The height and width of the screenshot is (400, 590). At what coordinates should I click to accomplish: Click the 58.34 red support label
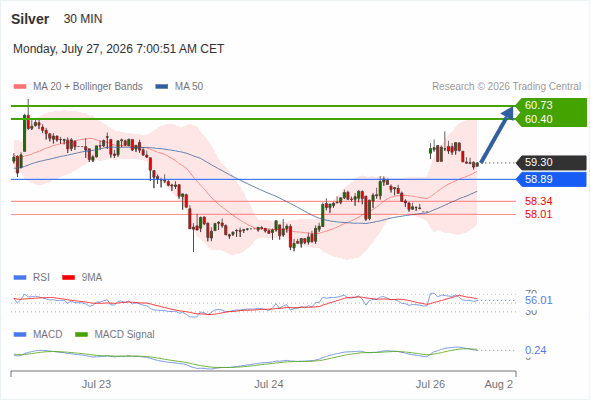(538, 201)
